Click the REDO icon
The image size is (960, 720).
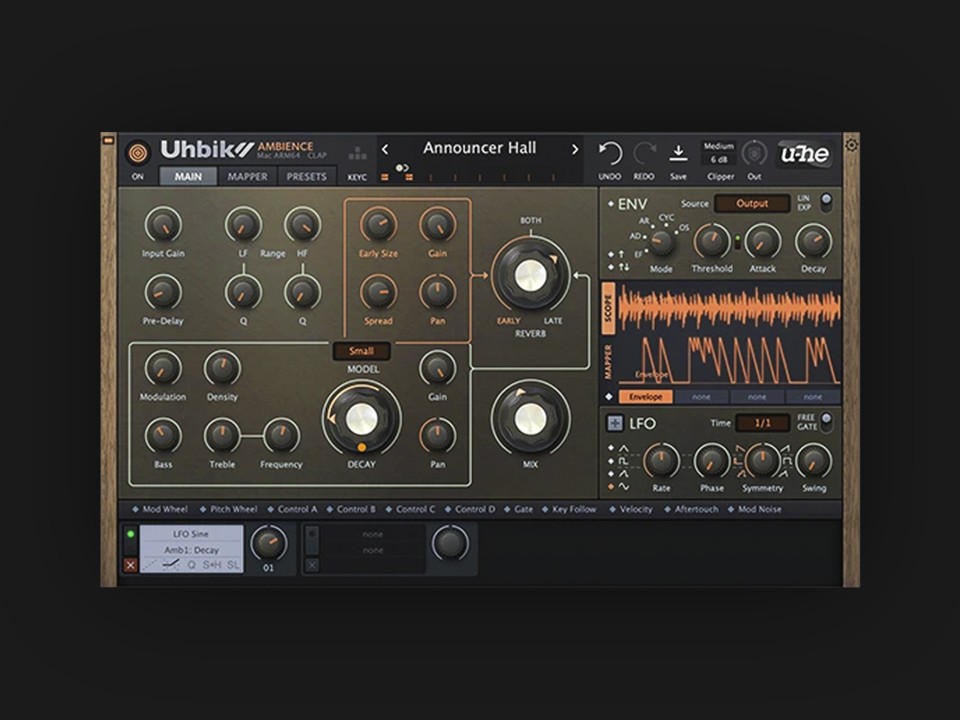coord(644,153)
